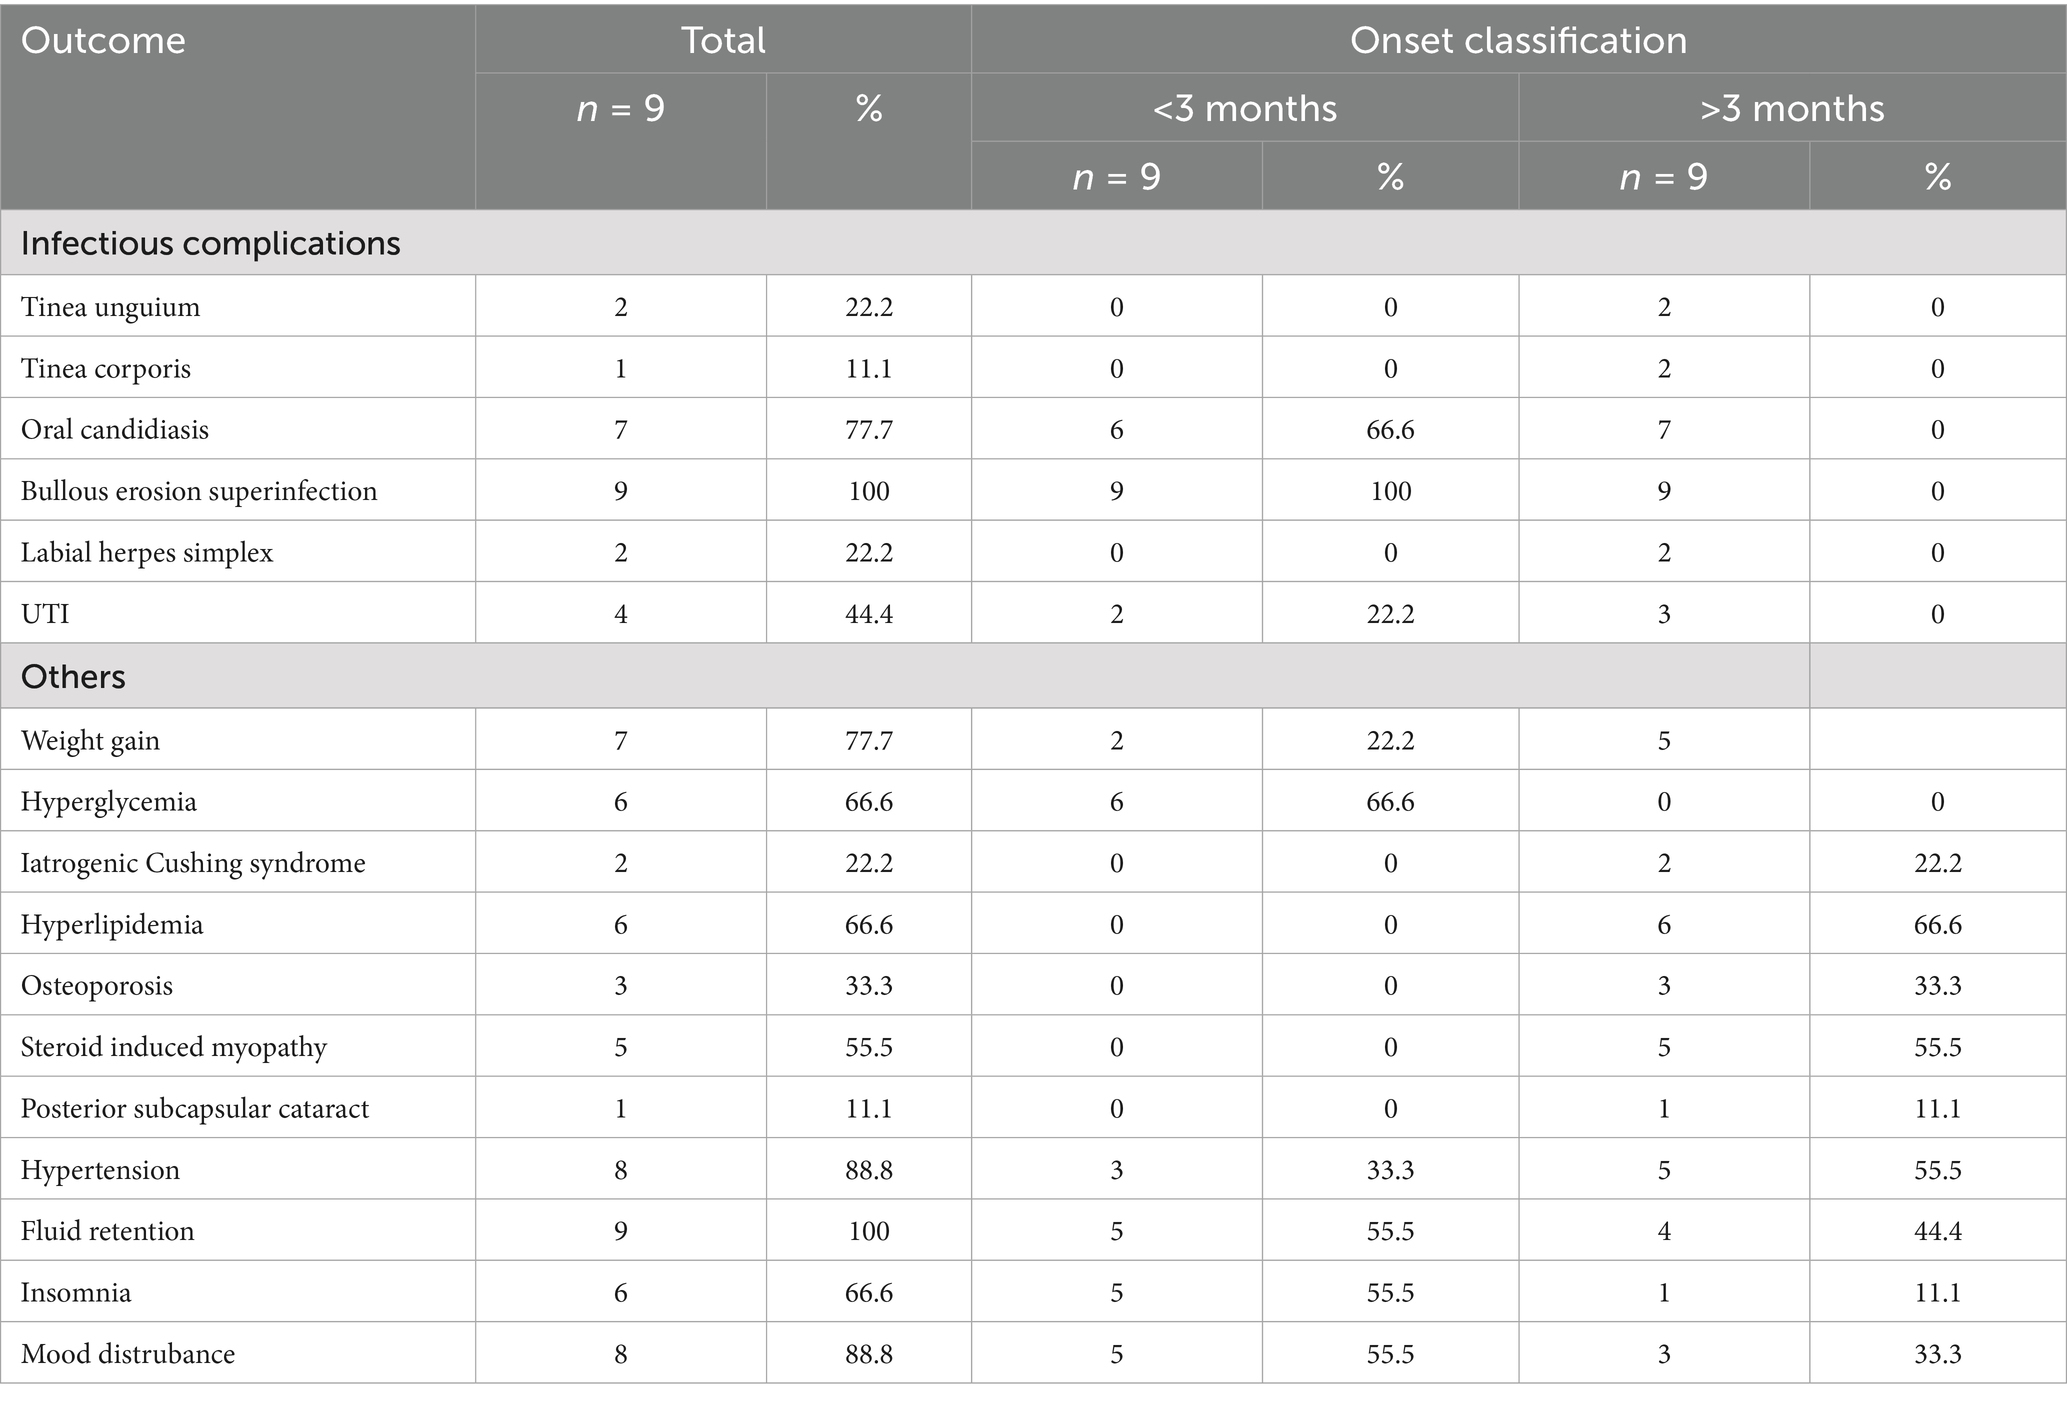Click the Tinea corporis row label
Image resolution: width=2067 pixels, height=1401 pixels.
[106, 368]
